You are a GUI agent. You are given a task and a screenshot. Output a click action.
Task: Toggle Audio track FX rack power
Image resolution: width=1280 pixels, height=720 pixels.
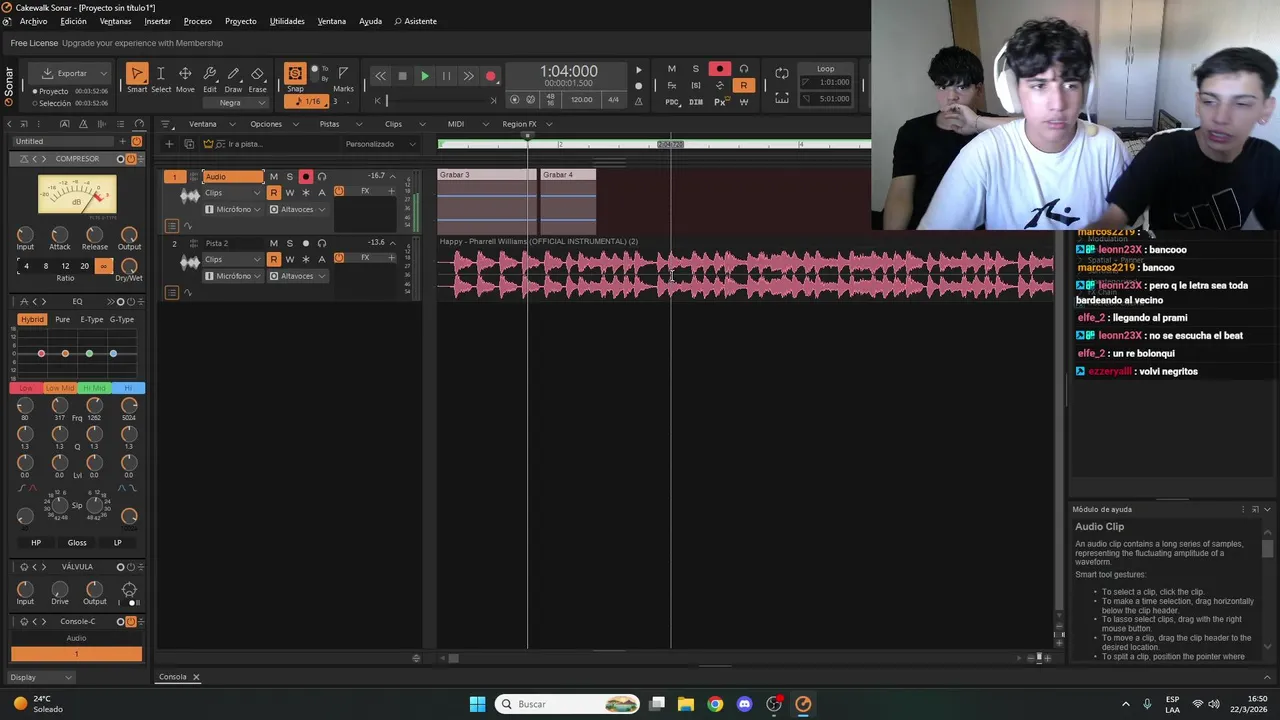click(x=339, y=191)
